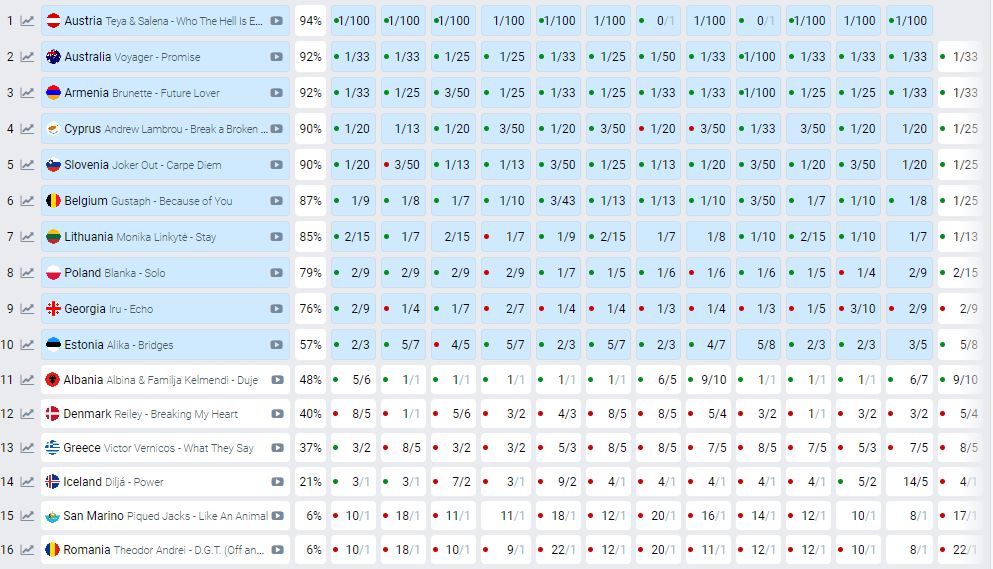Open the trend chart icon for Denmark
The width and height of the screenshot is (993, 569).
coord(27,414)
